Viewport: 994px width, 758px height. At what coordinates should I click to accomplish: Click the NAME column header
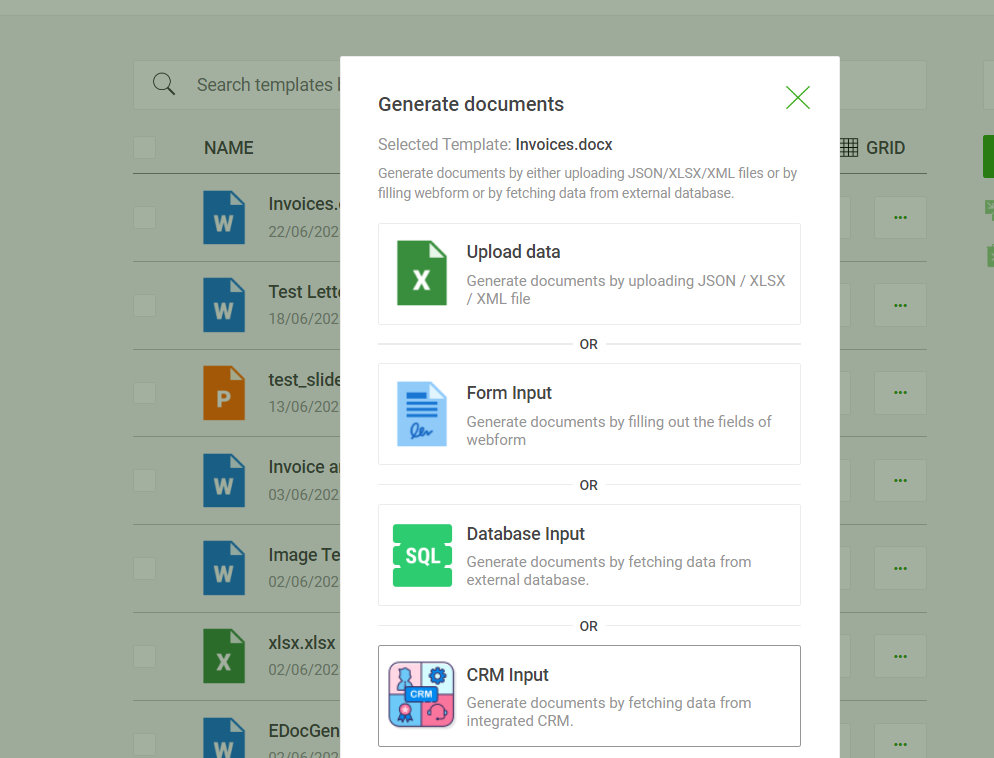(228, 147)
